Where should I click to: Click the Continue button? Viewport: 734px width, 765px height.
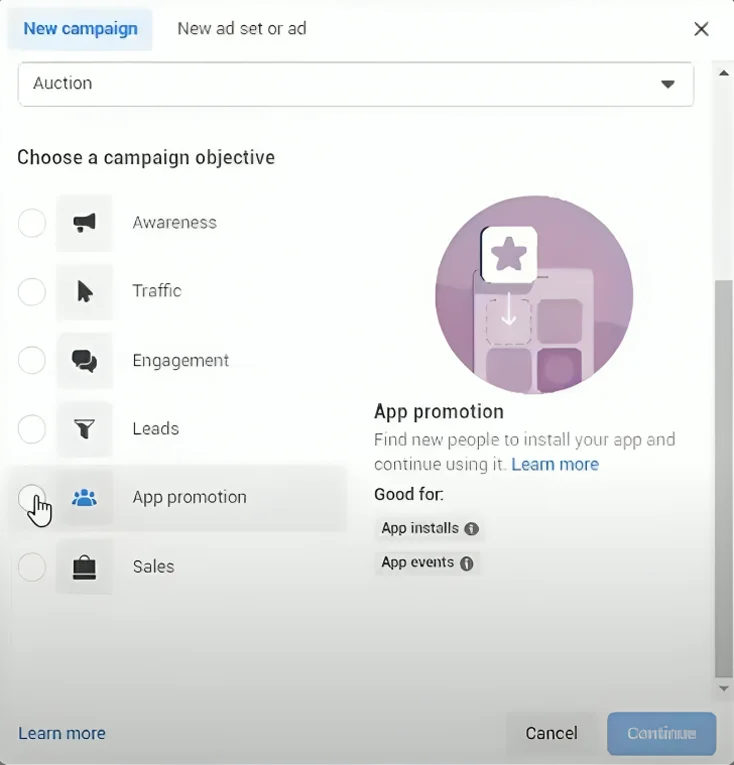click(x=661, y=733)
